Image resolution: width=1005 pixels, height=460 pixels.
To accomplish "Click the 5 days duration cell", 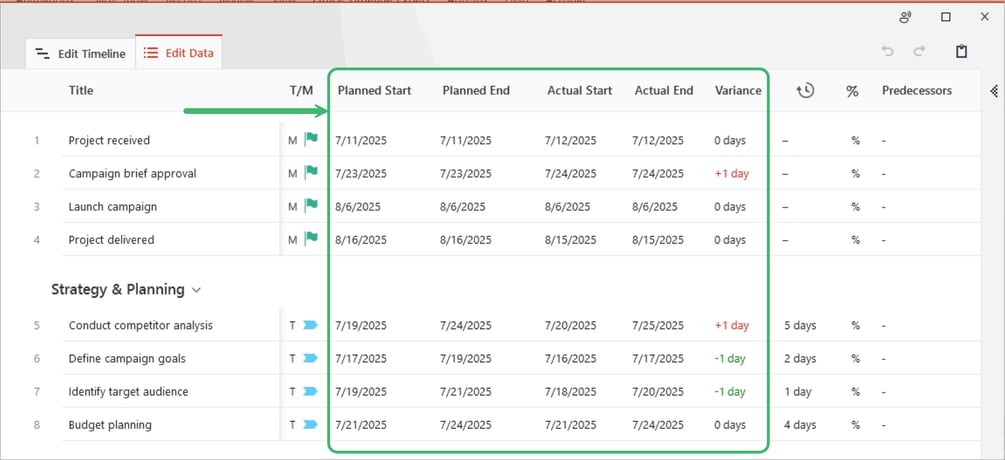I will (800, 325).
